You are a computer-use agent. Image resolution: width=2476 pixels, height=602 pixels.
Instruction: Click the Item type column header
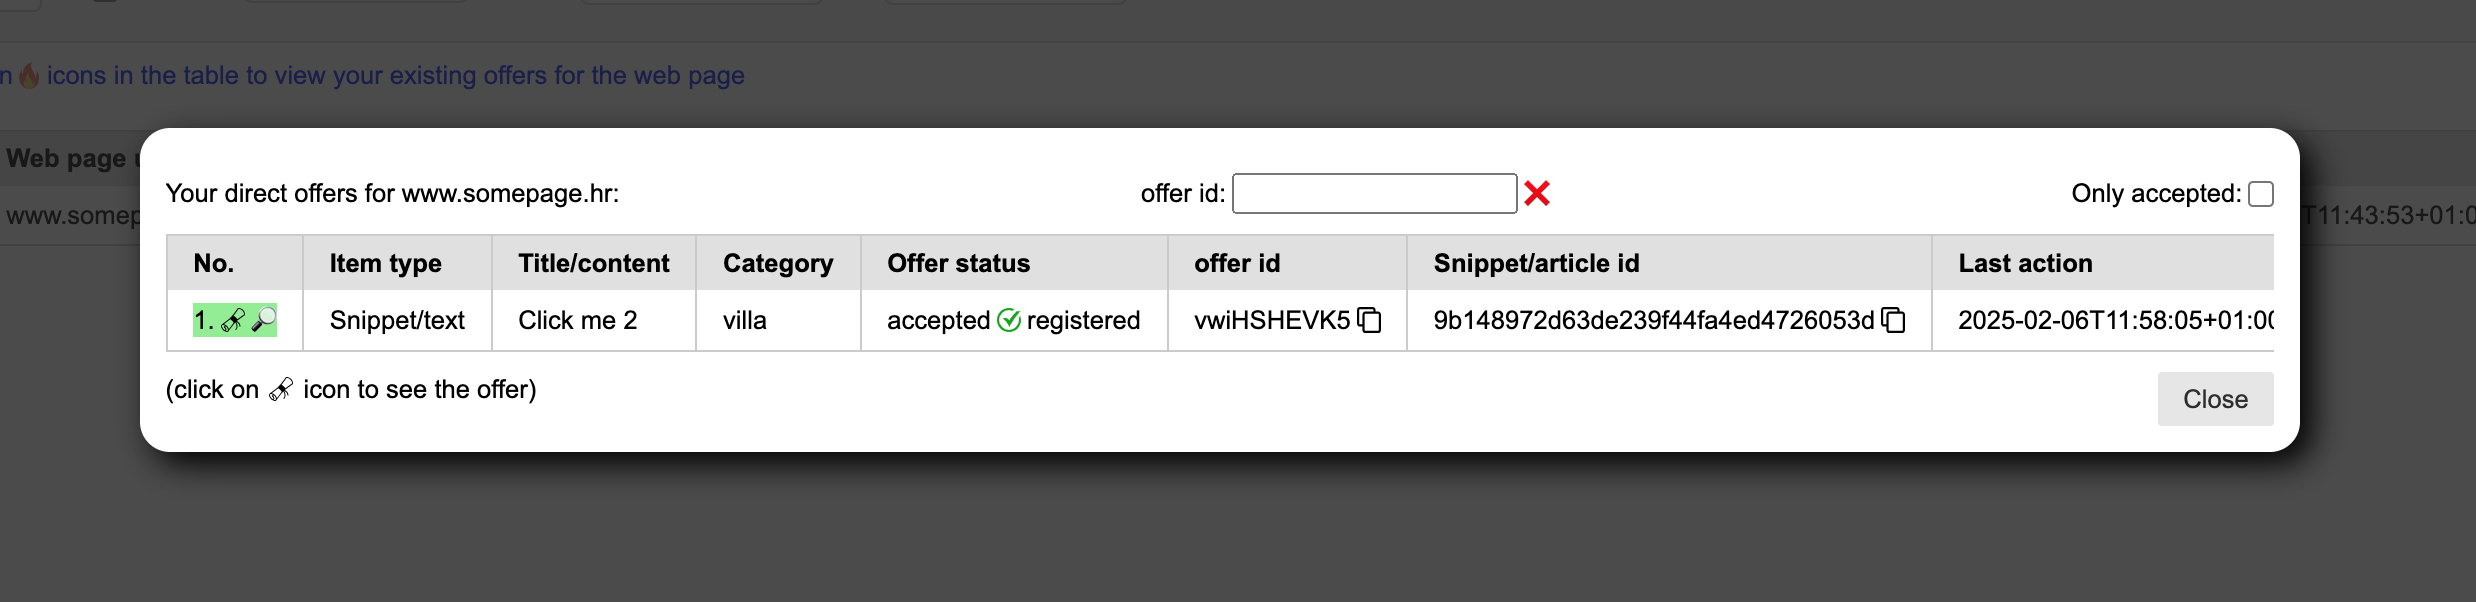[385, 263]
